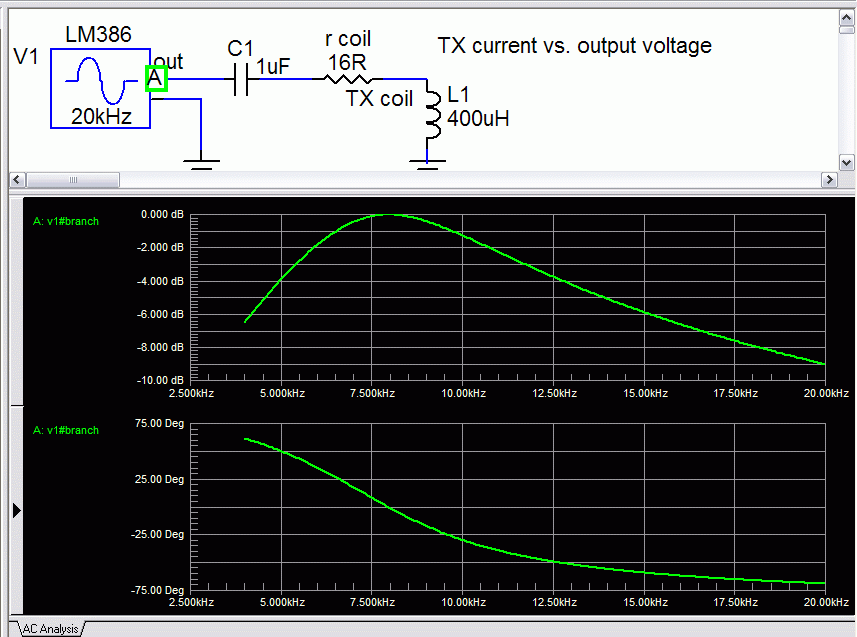Click the 'LM386' label
The image size is (857, 637).
click(98, 34)
